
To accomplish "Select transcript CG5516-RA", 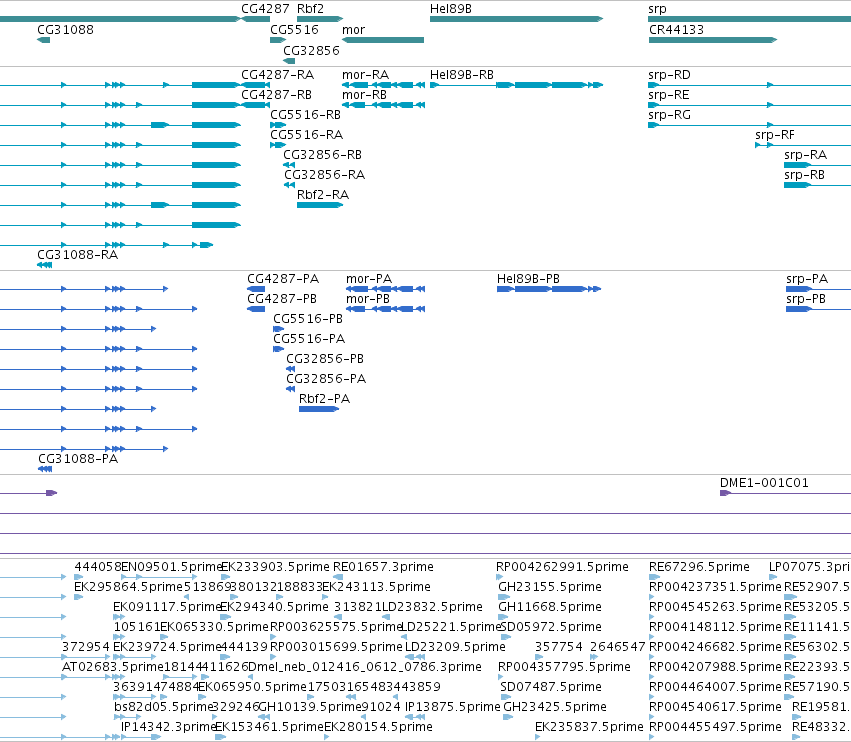I will pos(307,135).
